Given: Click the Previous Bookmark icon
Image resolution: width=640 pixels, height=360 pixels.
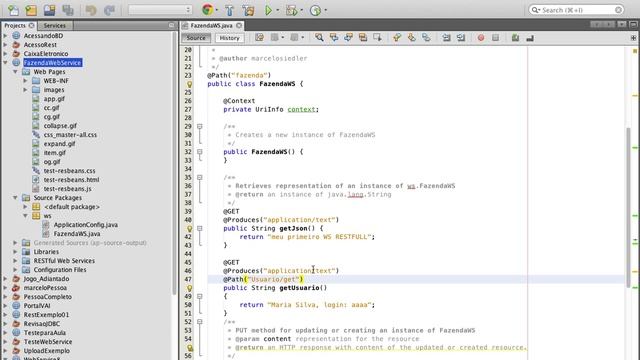Looking at the screenshot, I should (397, 38).
